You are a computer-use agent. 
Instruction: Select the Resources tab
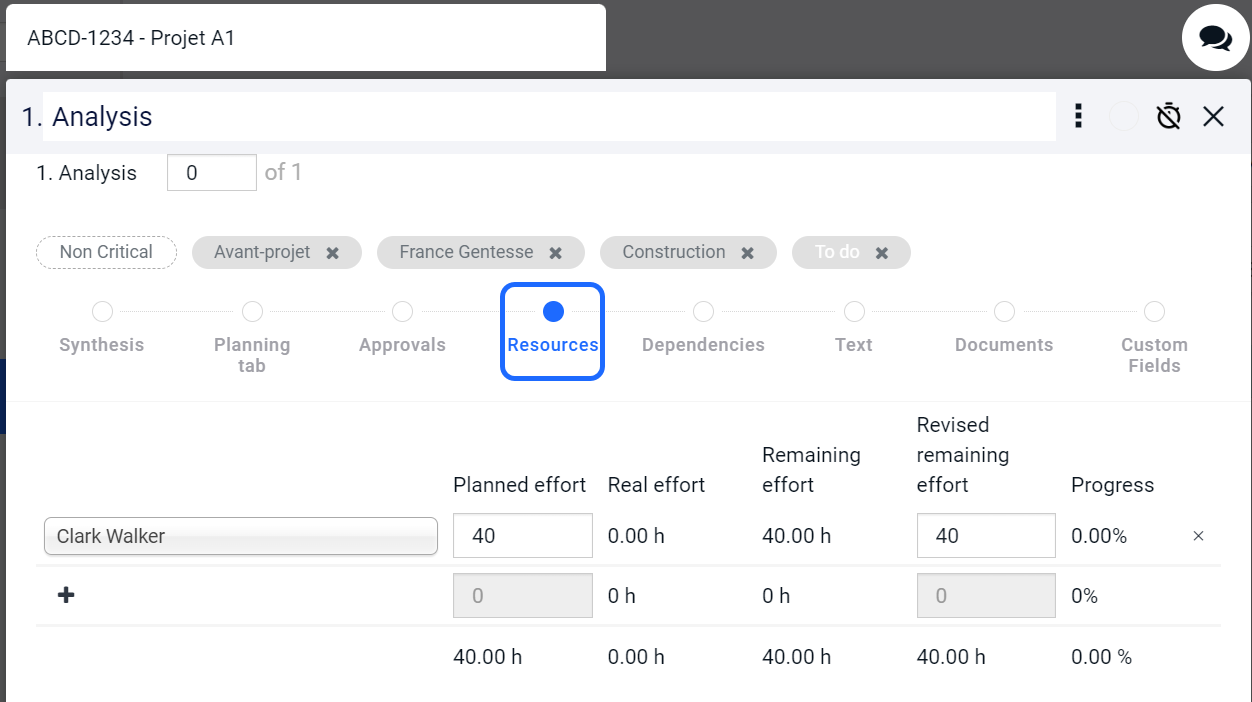(x=552, y=331)
